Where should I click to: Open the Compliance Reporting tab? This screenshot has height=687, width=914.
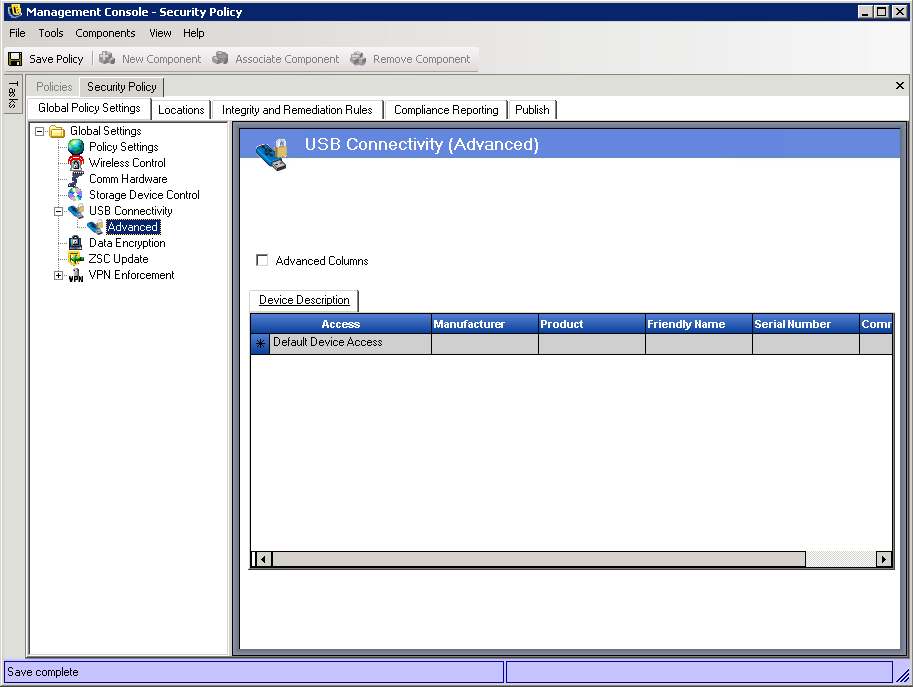coord(447,110)
